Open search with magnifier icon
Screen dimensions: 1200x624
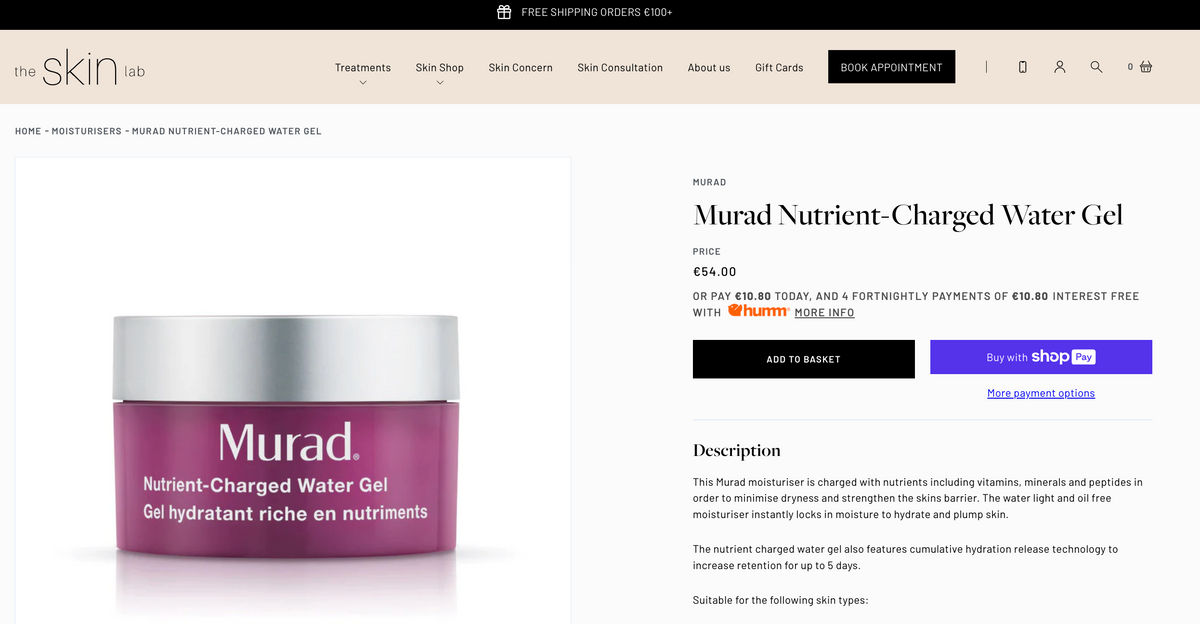click(x=1096, y=67)
